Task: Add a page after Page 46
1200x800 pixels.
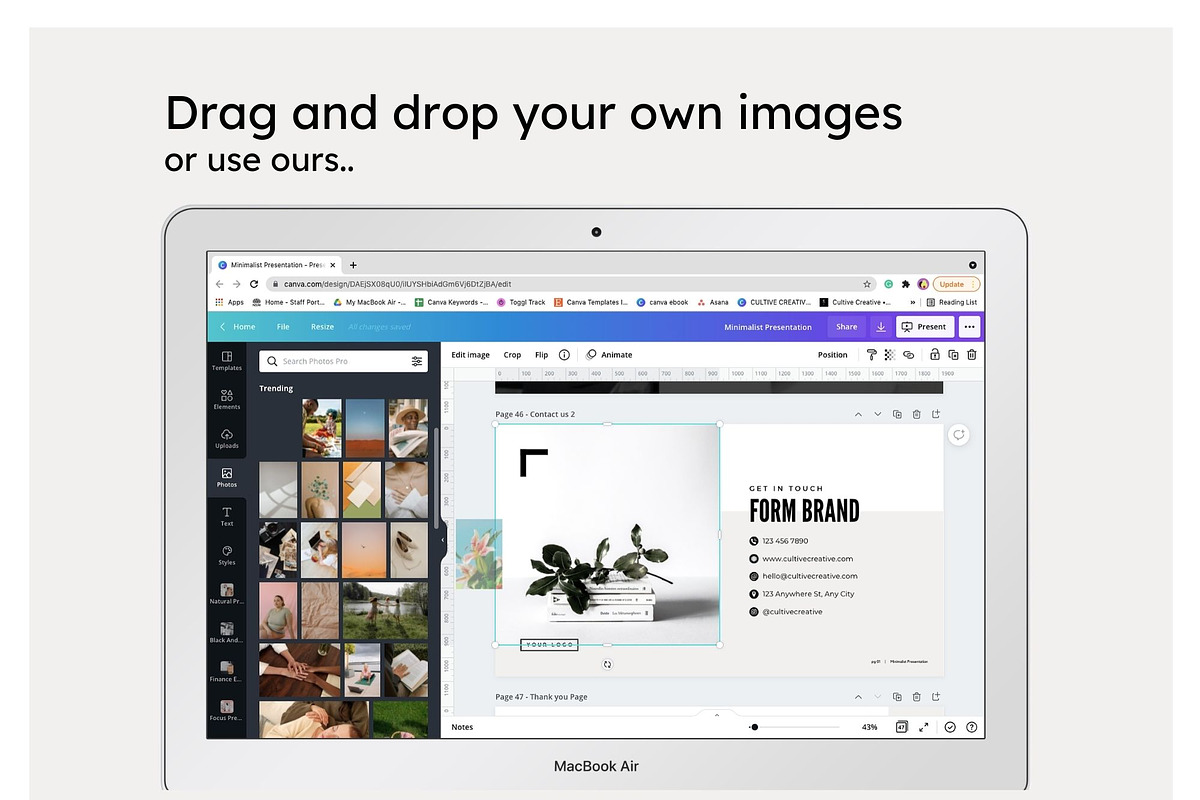Action: pos(936,414)
